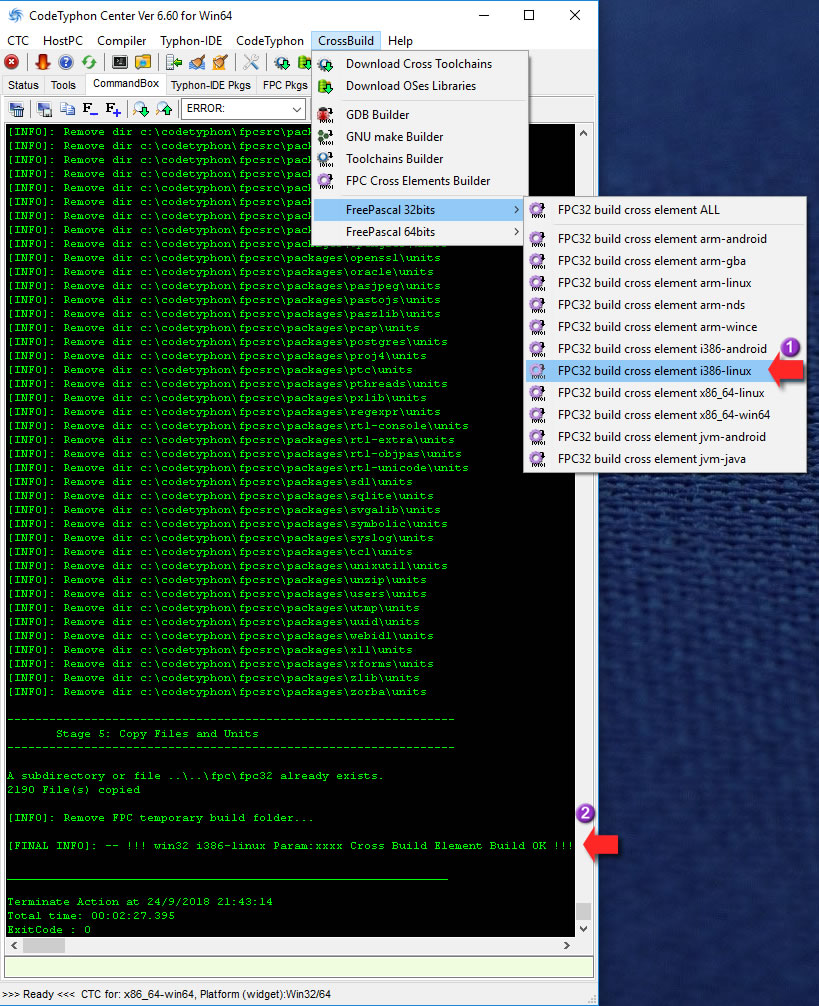
Task: Open the HostPC menu
Action: (63, 41)
